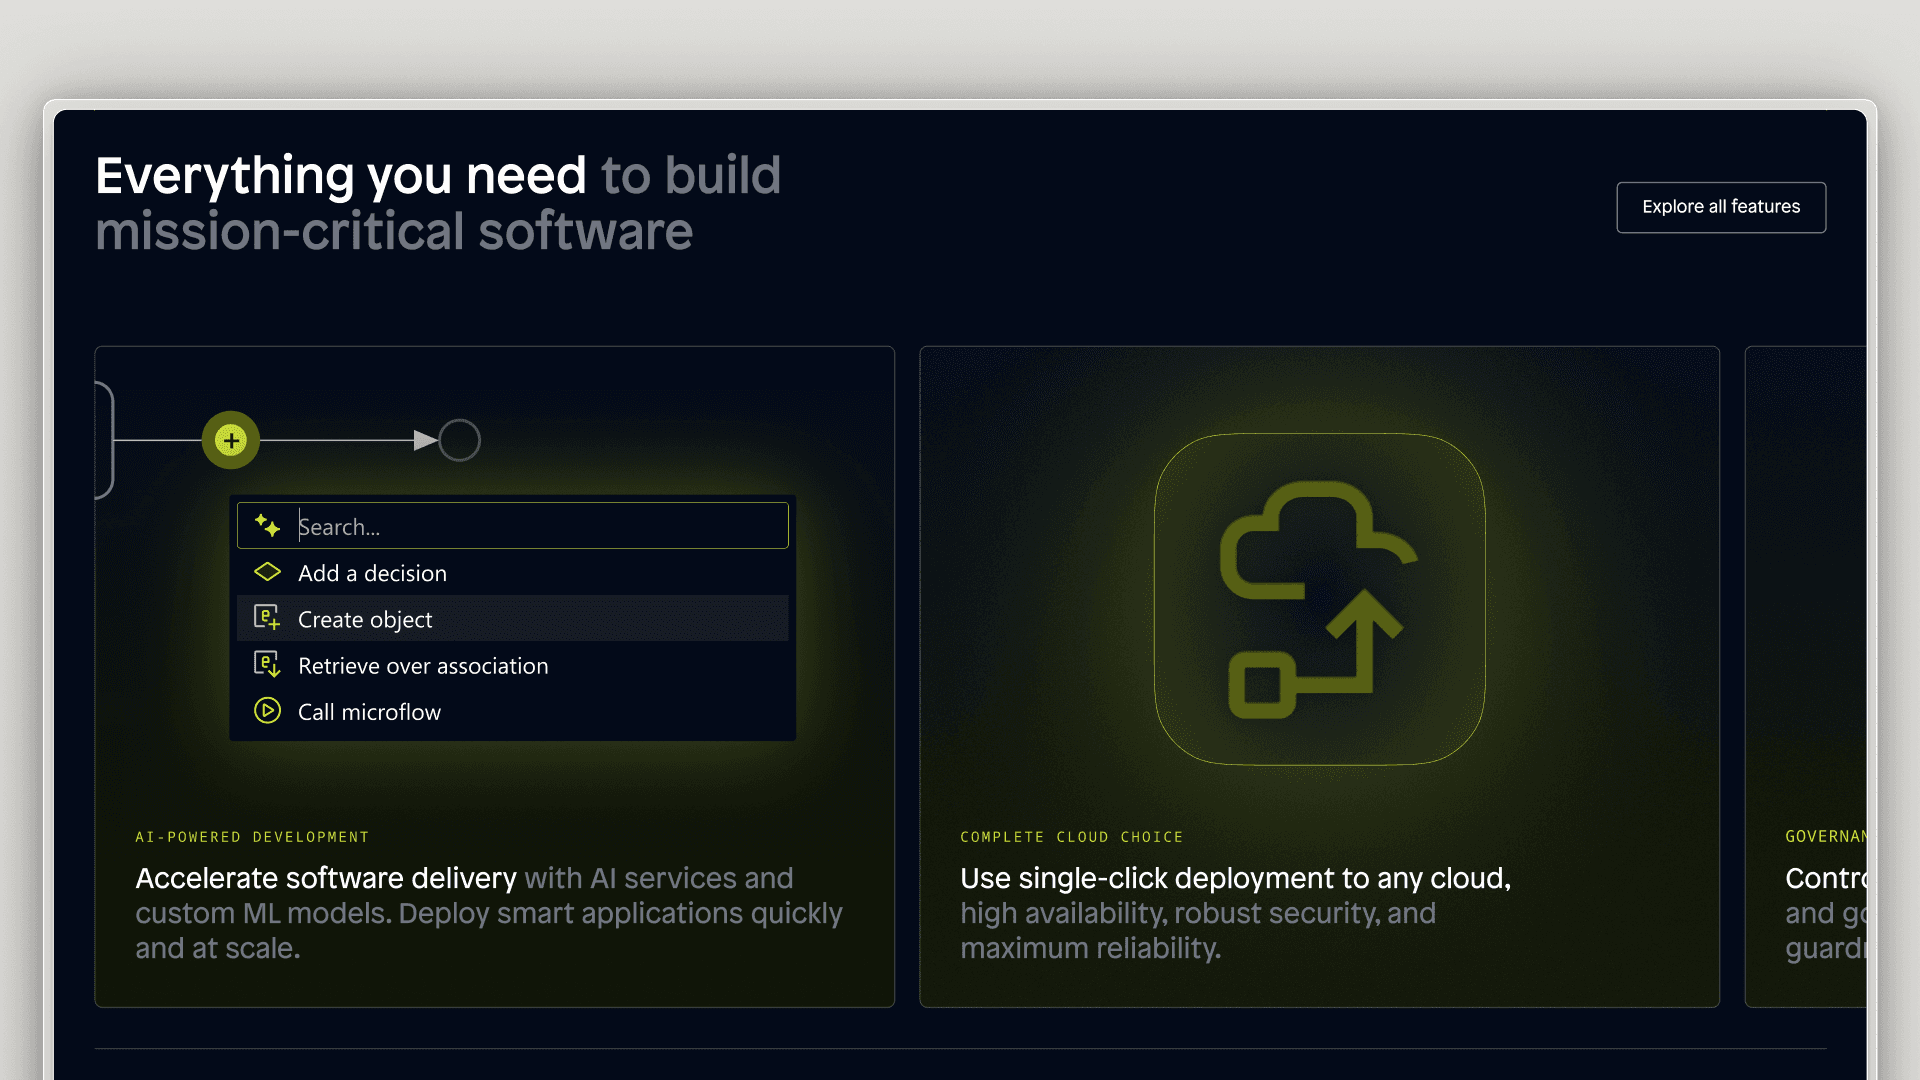The image size is (1920, 1080).
Task: Click the empty end event circle
Action: pos(460,440)
